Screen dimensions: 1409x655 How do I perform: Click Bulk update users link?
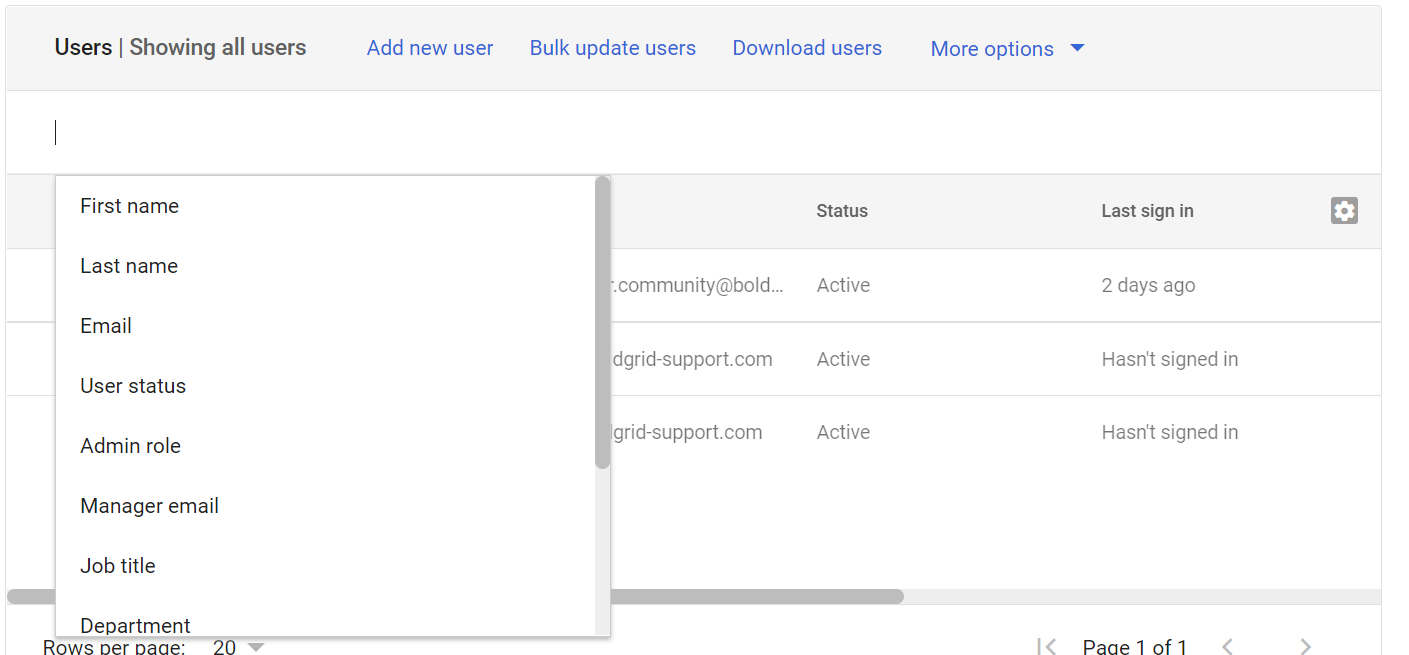[613, 48]
